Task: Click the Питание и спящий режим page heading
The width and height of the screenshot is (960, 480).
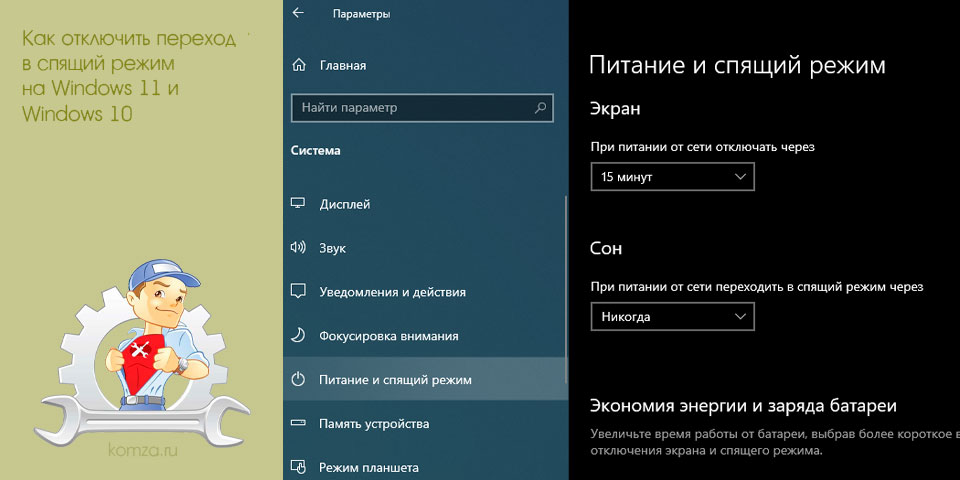Action: tap(737, 65)
